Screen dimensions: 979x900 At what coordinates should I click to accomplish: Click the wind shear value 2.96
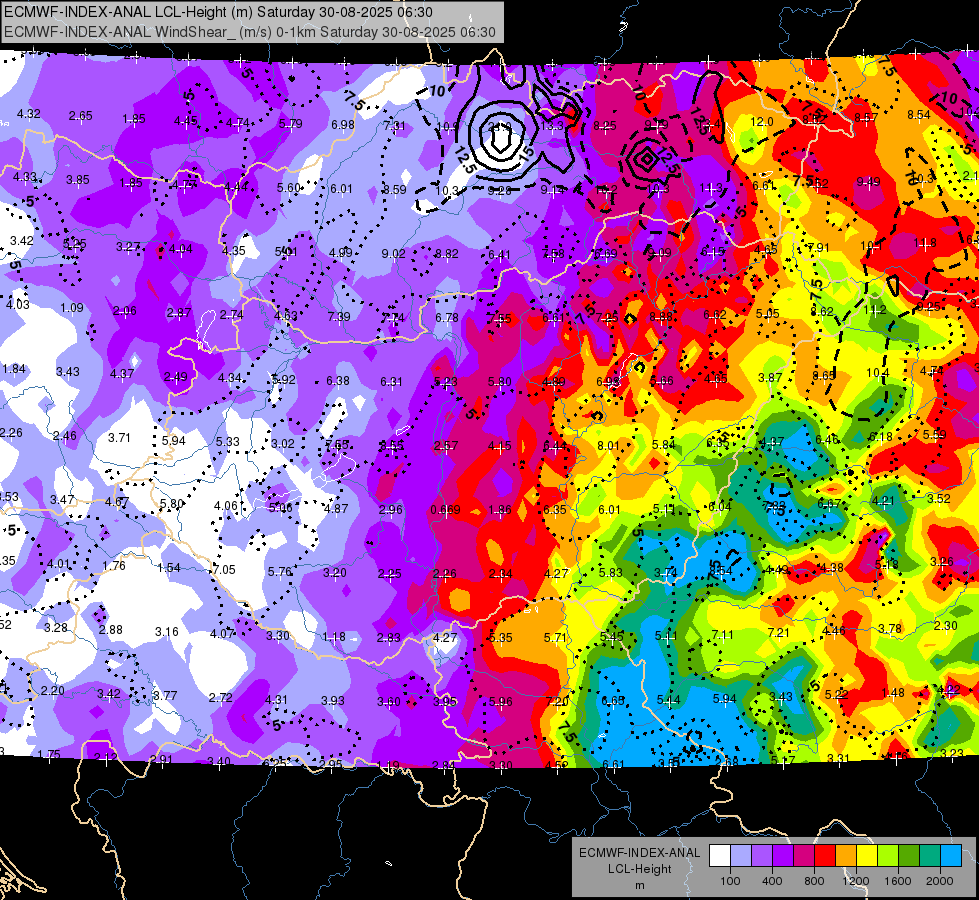pyautogui.click(x=390, y=509)
